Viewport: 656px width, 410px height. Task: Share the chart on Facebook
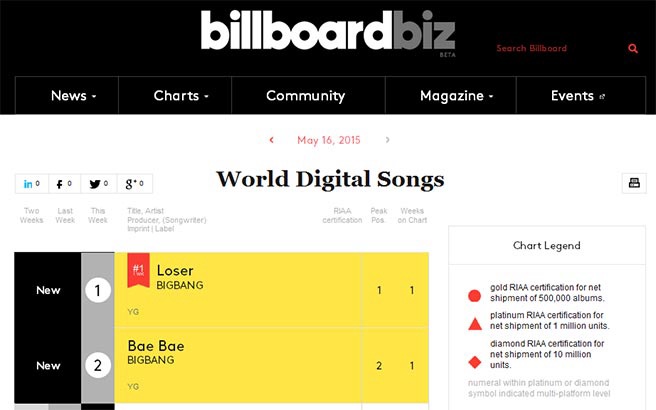(64, 184)
